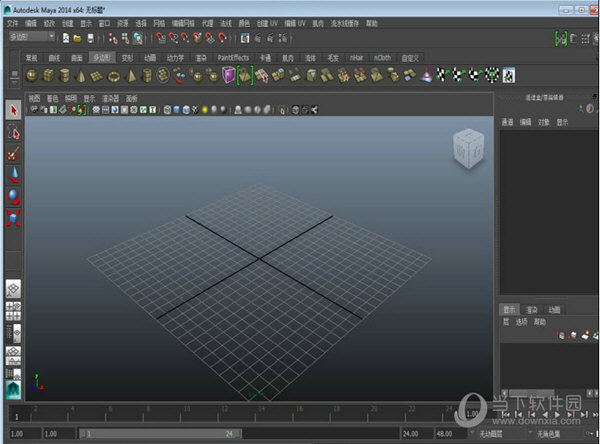Click the layer editor horizontal scrollbar
Screen dimensions: 600x444
(x=532, y=393)
